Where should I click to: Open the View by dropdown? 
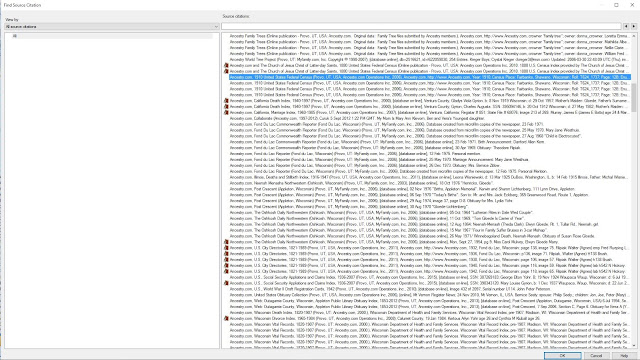point(112,27)
